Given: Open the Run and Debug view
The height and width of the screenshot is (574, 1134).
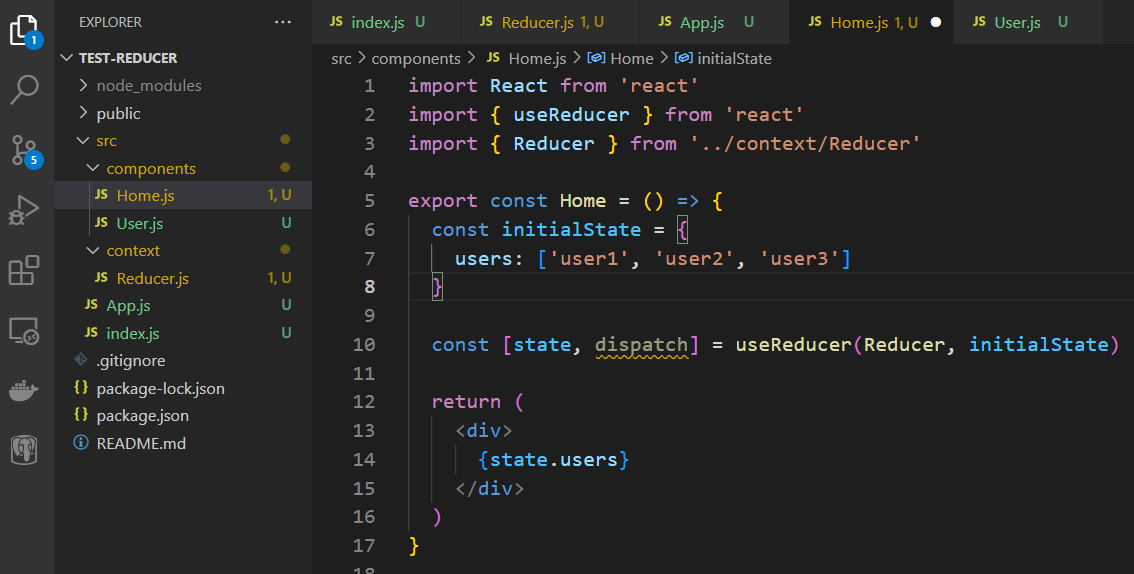Looking at the screenshot, I should click(24, 210).
